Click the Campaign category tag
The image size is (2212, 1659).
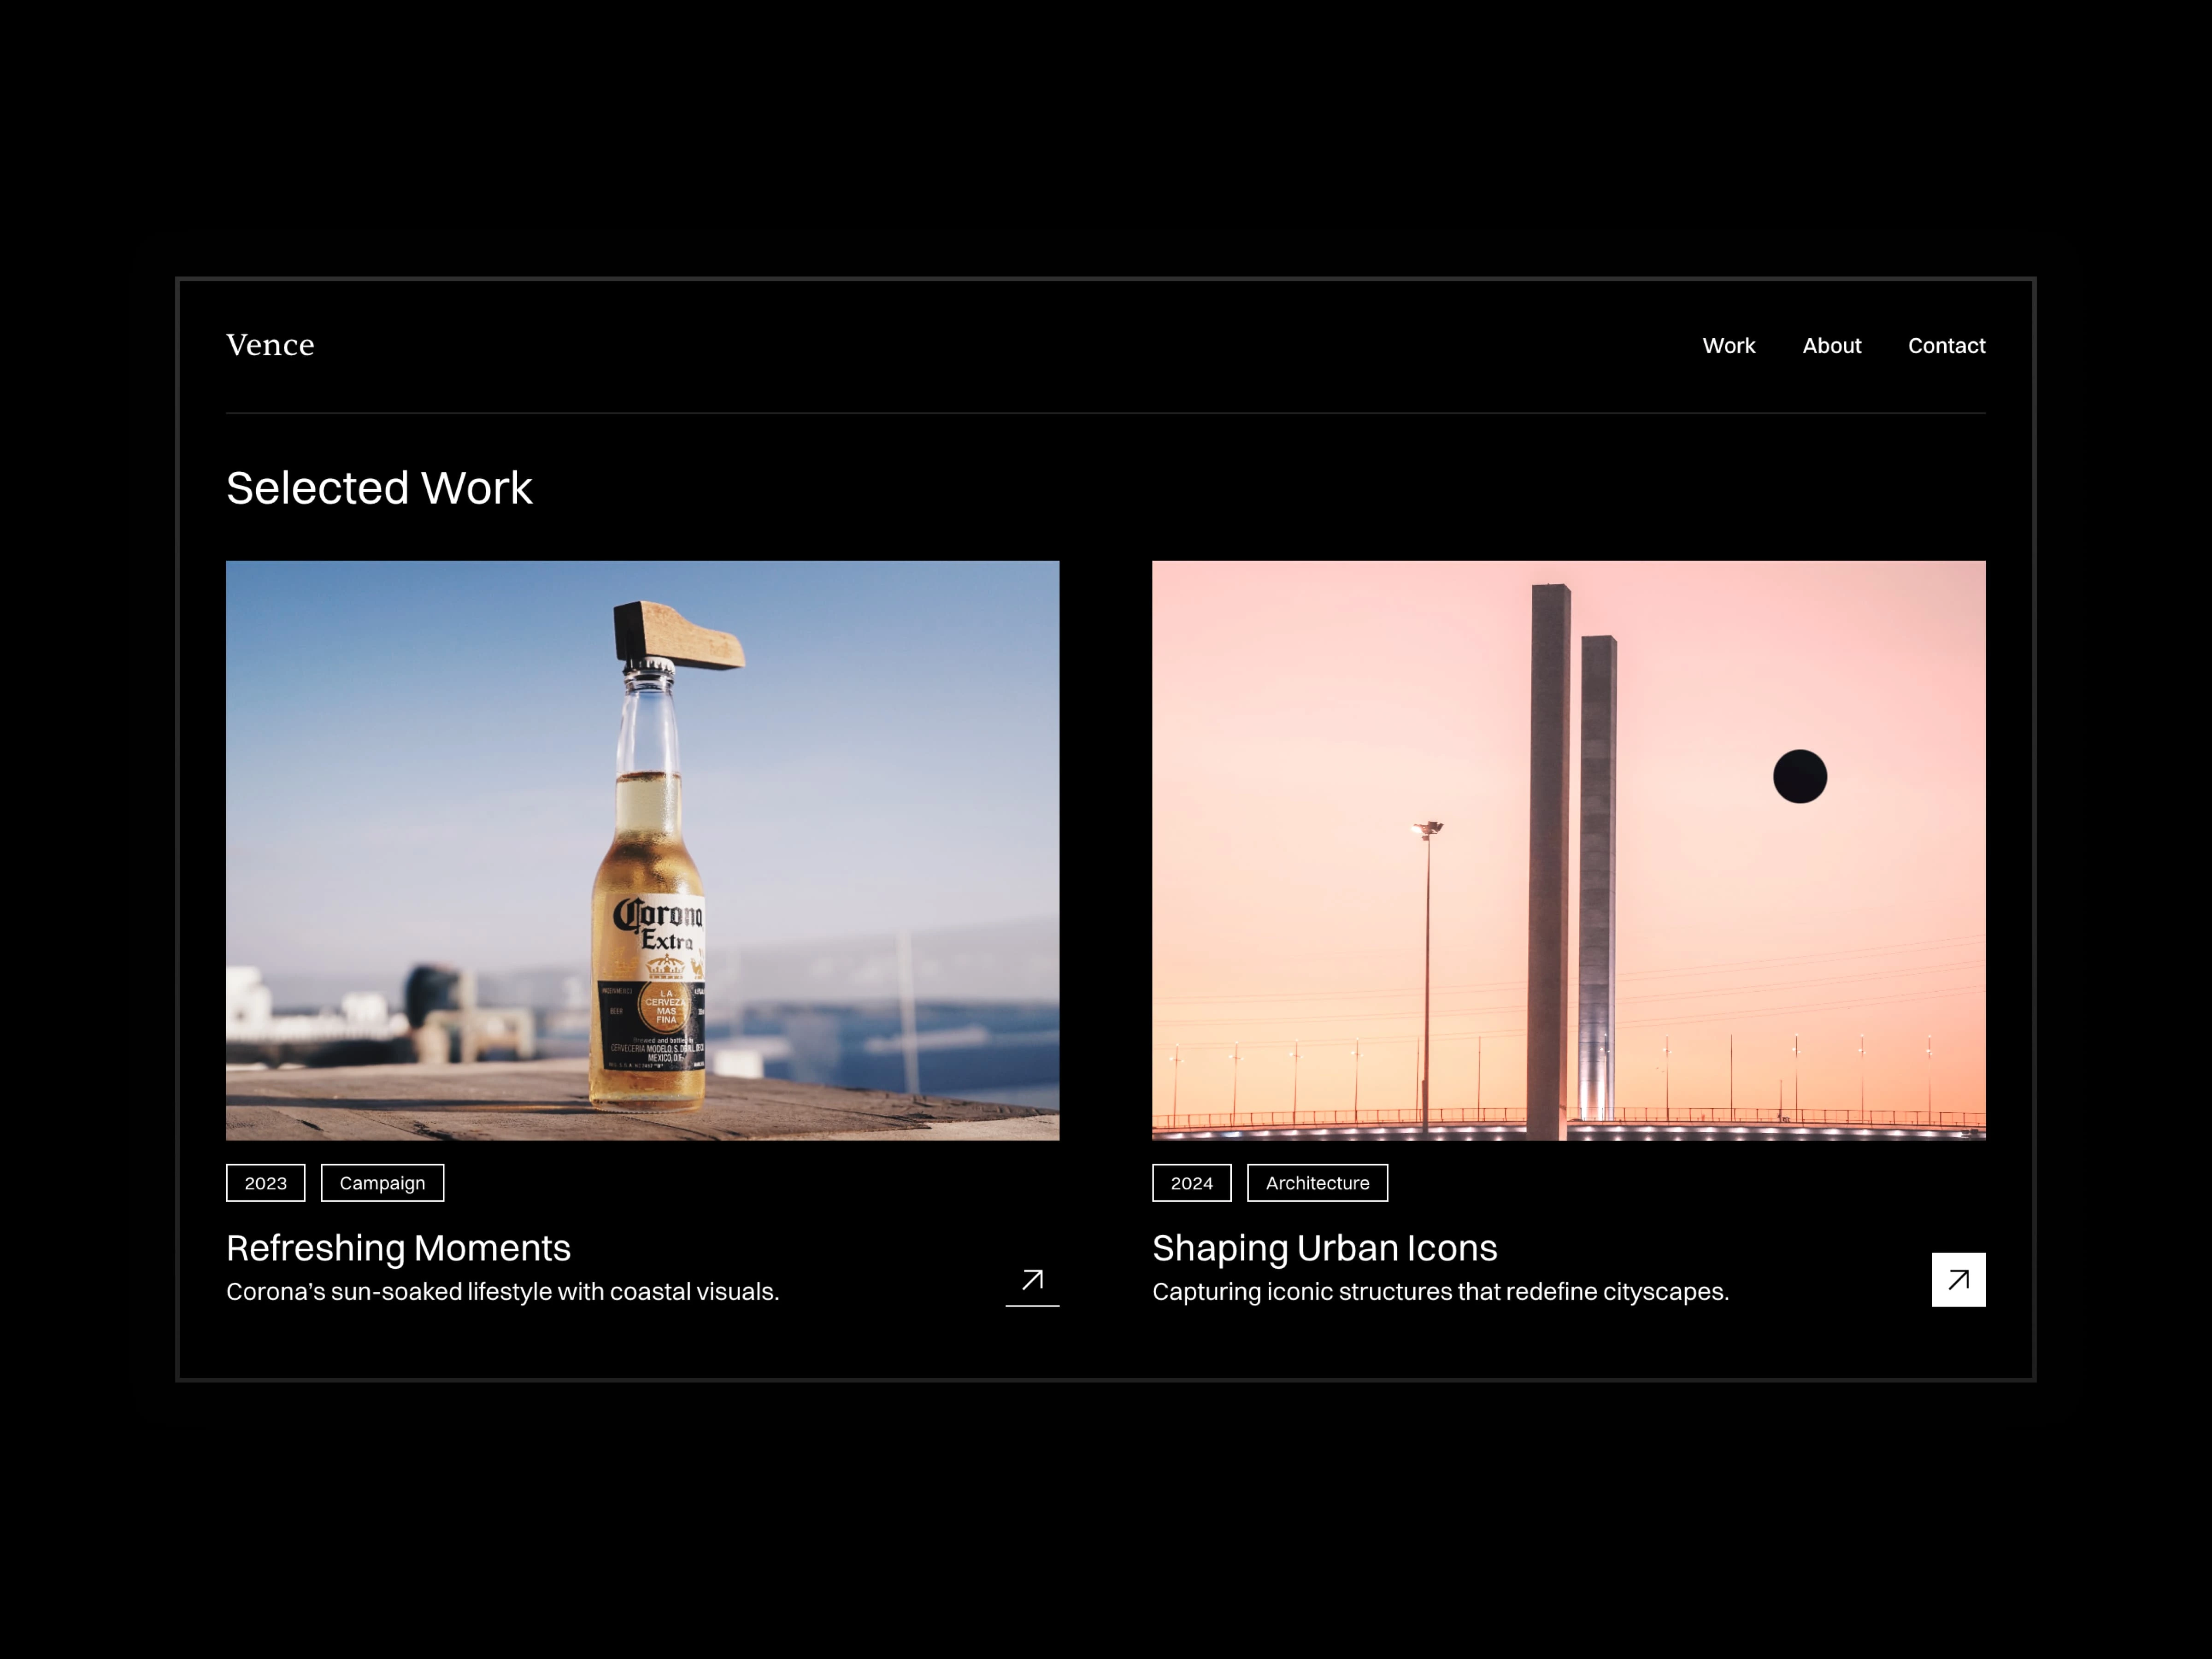coord(381,1183)
